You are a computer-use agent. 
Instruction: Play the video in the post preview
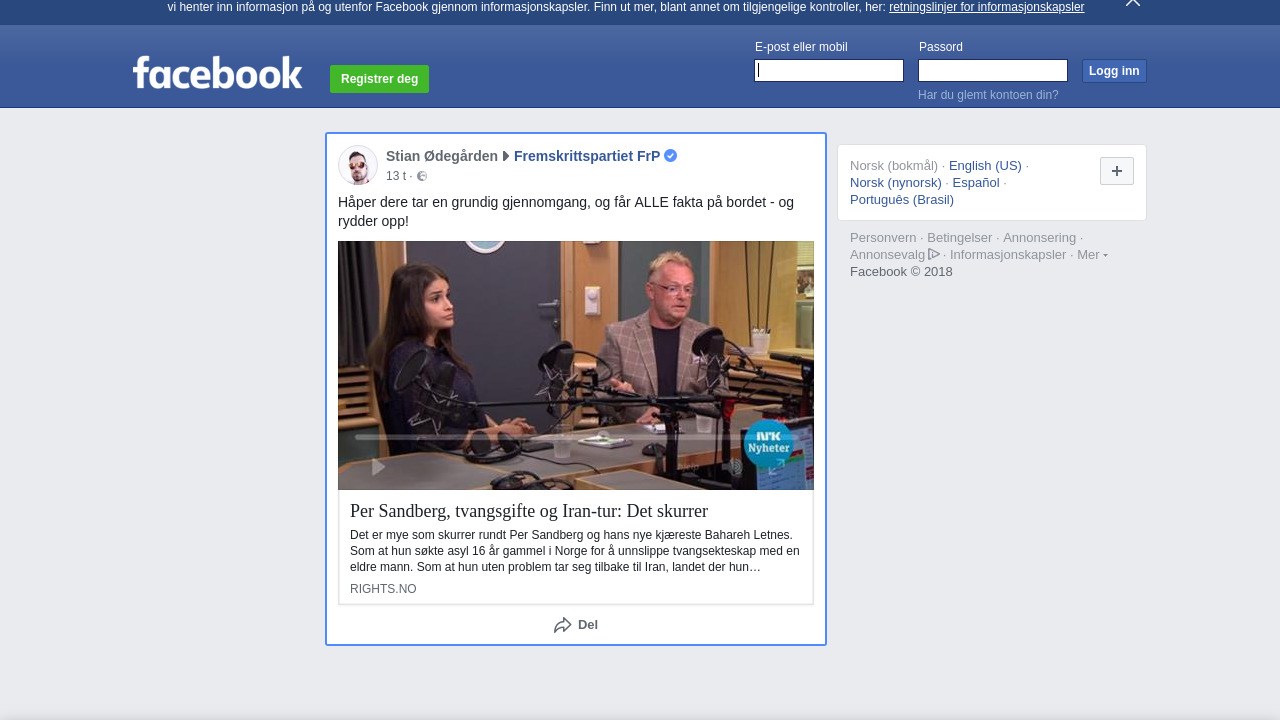[379, 467]
